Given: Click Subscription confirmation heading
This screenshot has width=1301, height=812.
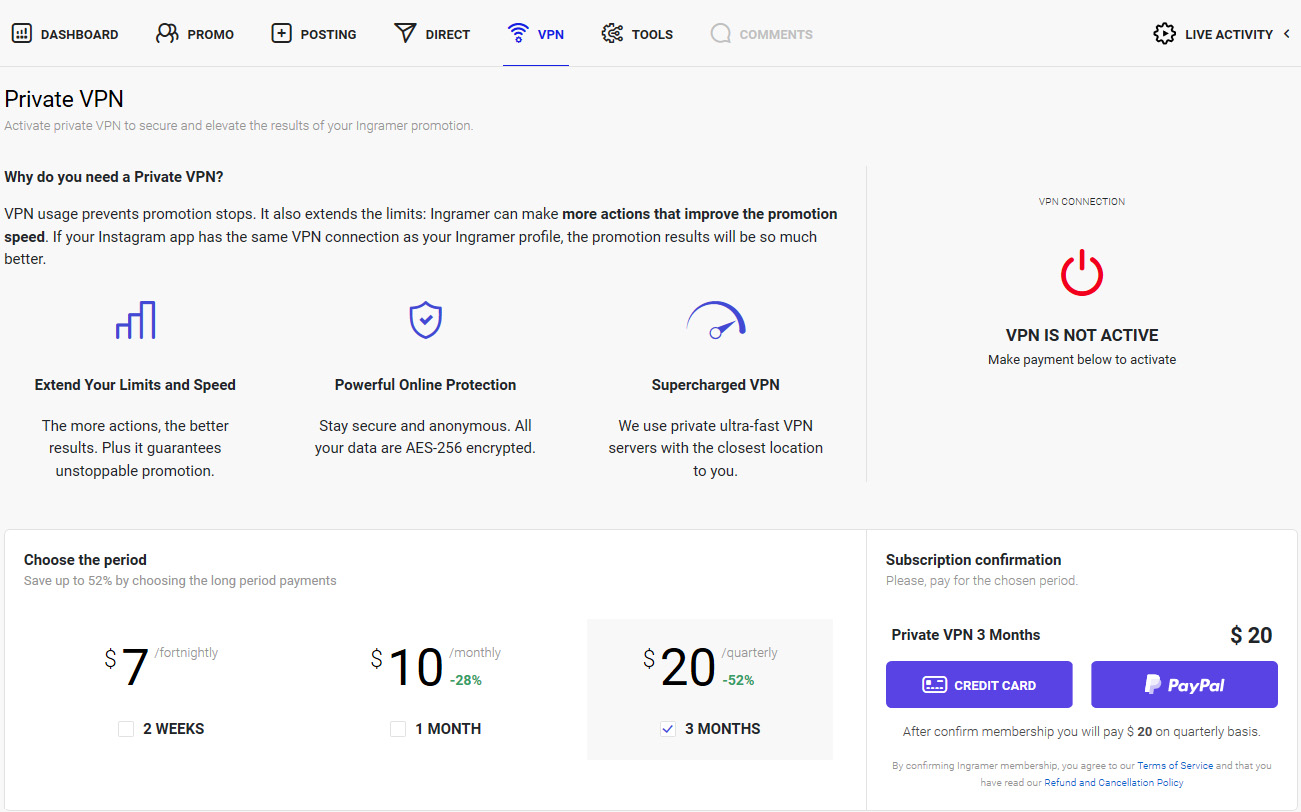Looking at the screenshot, I should (x=973, y=560).
